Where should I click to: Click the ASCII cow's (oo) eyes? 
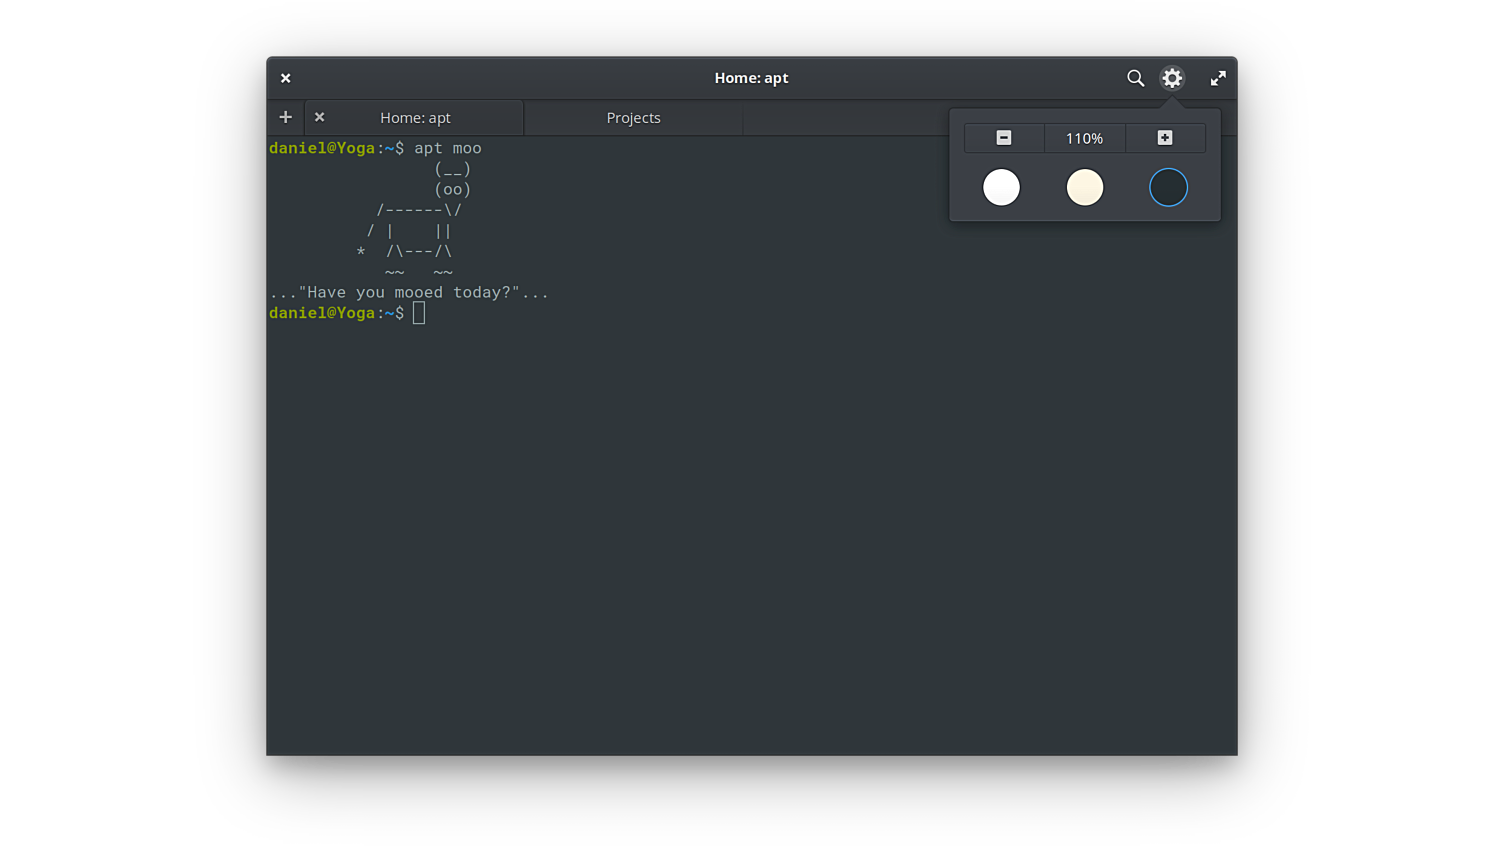coord(453,189)
